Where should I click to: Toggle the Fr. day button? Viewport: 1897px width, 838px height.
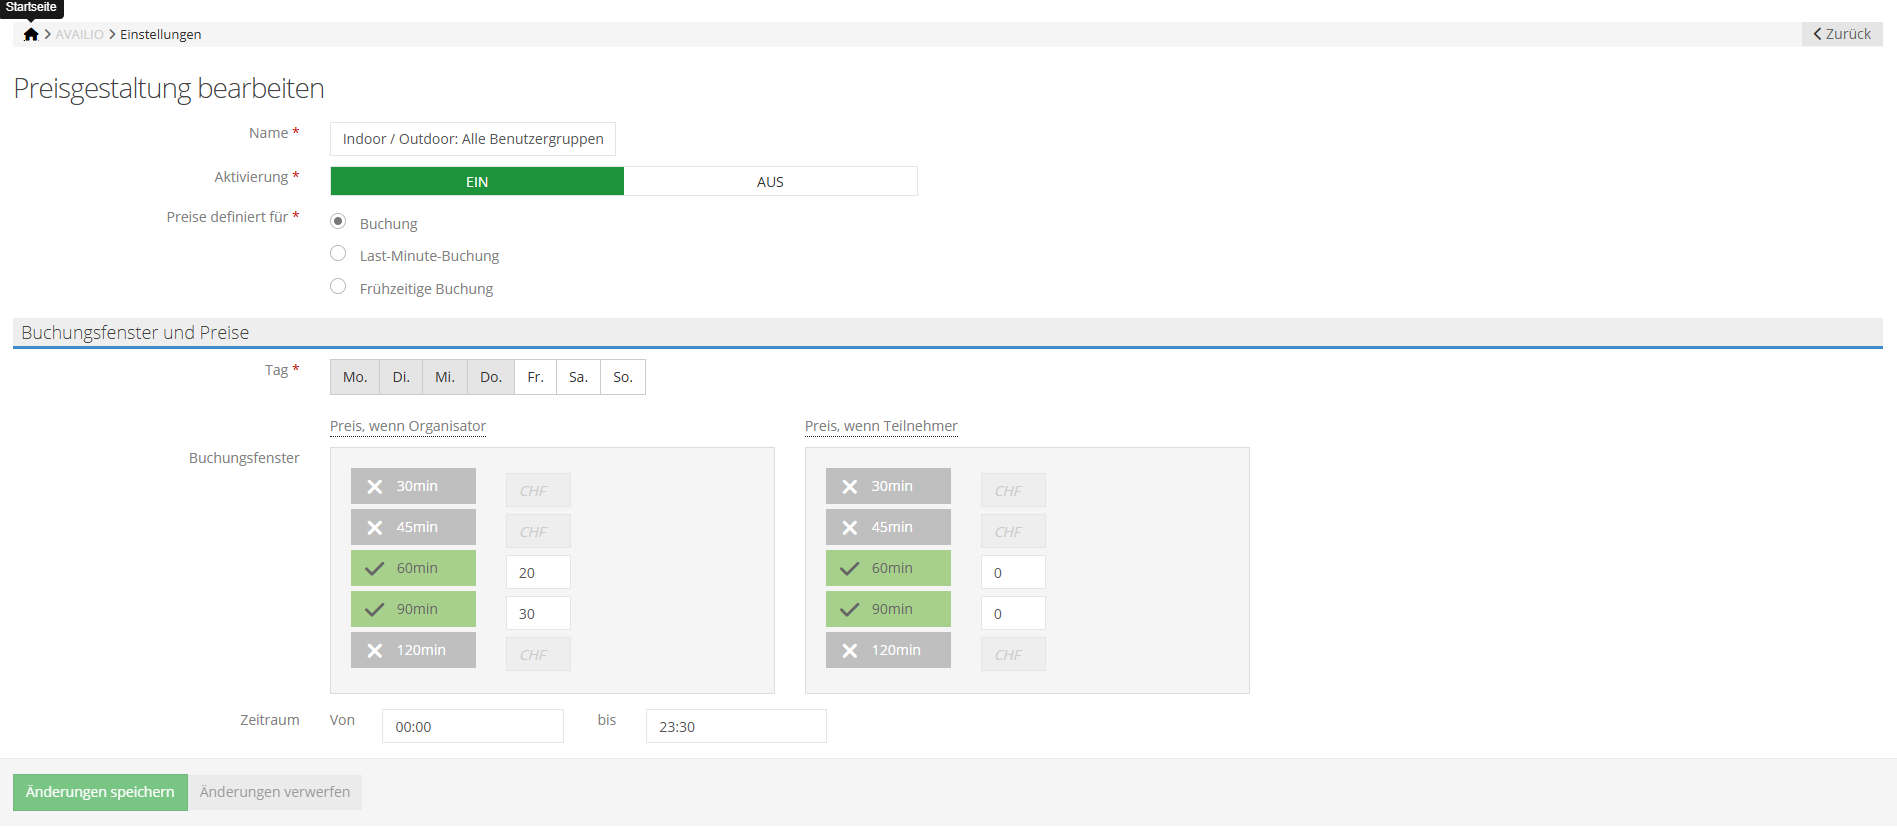tap(535, 378)
